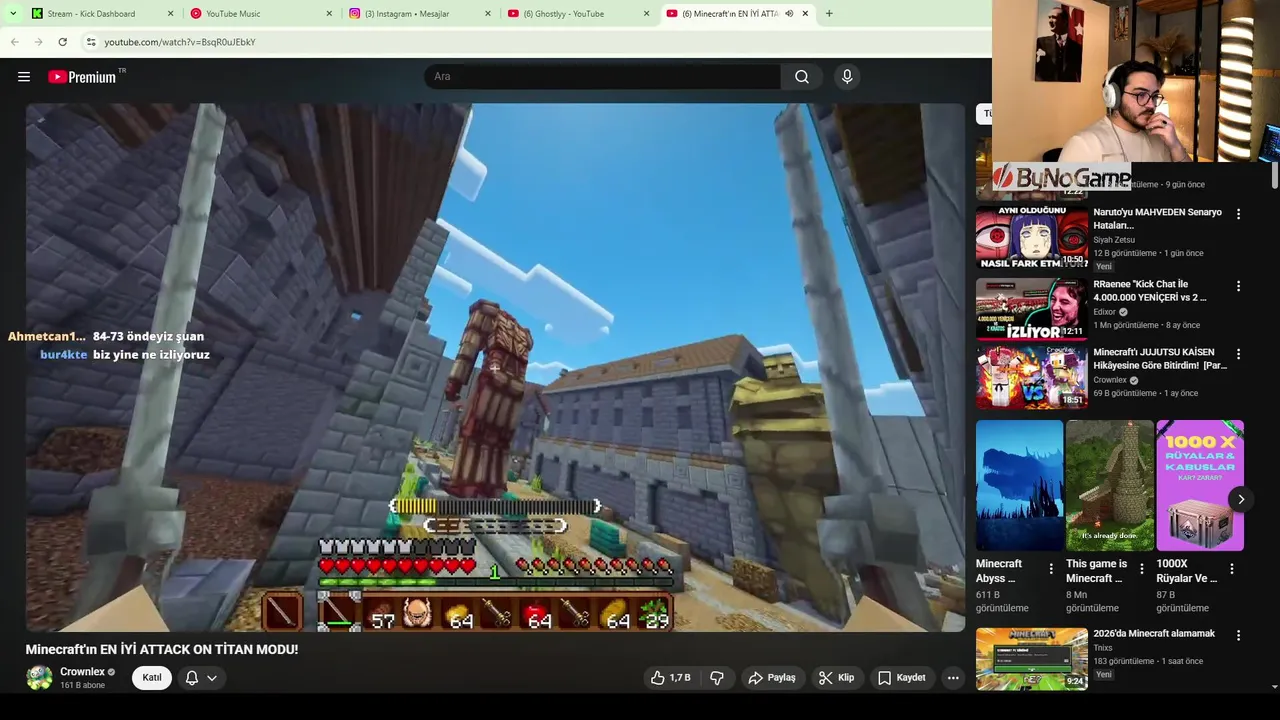The image size is (1280, 720).
Task: Open RRaenee Kick Chat İle title link
Action: [x=1150, y=291]
